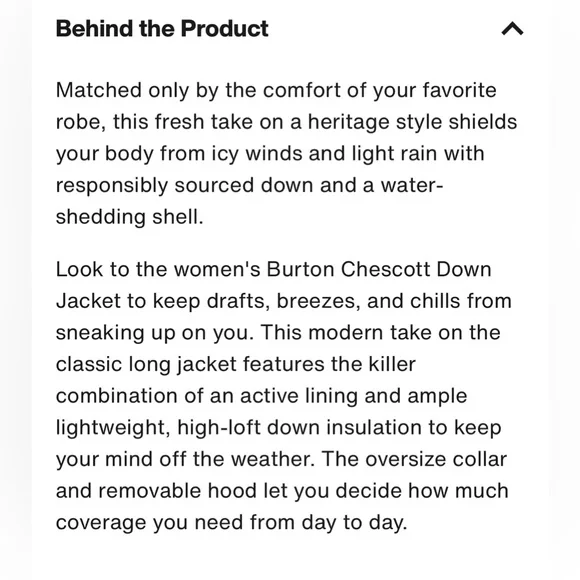Click the word 'Product' in the heading
The height and width of the screenshot is (580, 580).
point(225,29)
